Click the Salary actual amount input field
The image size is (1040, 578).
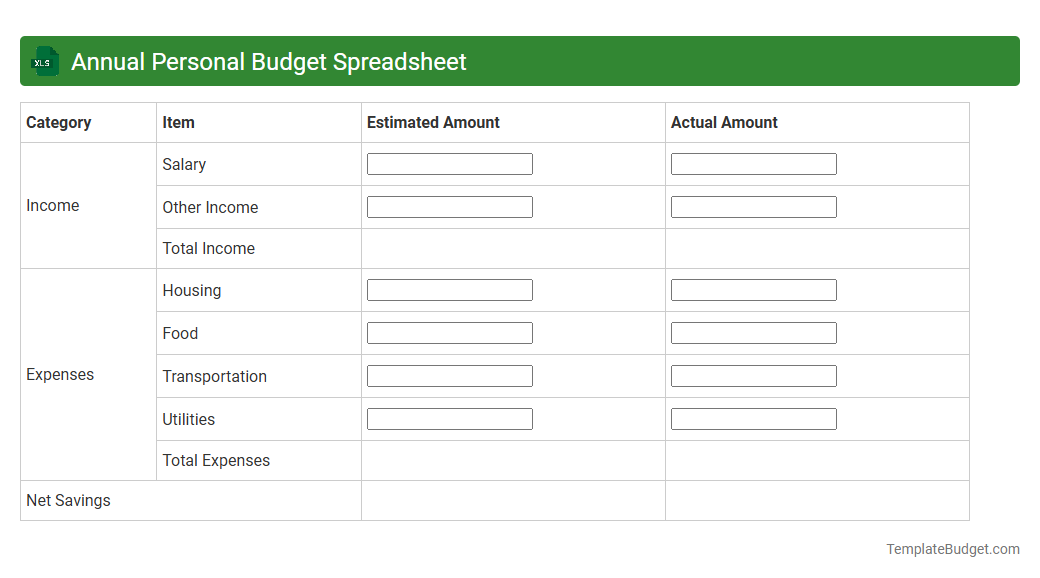[753, 163]
